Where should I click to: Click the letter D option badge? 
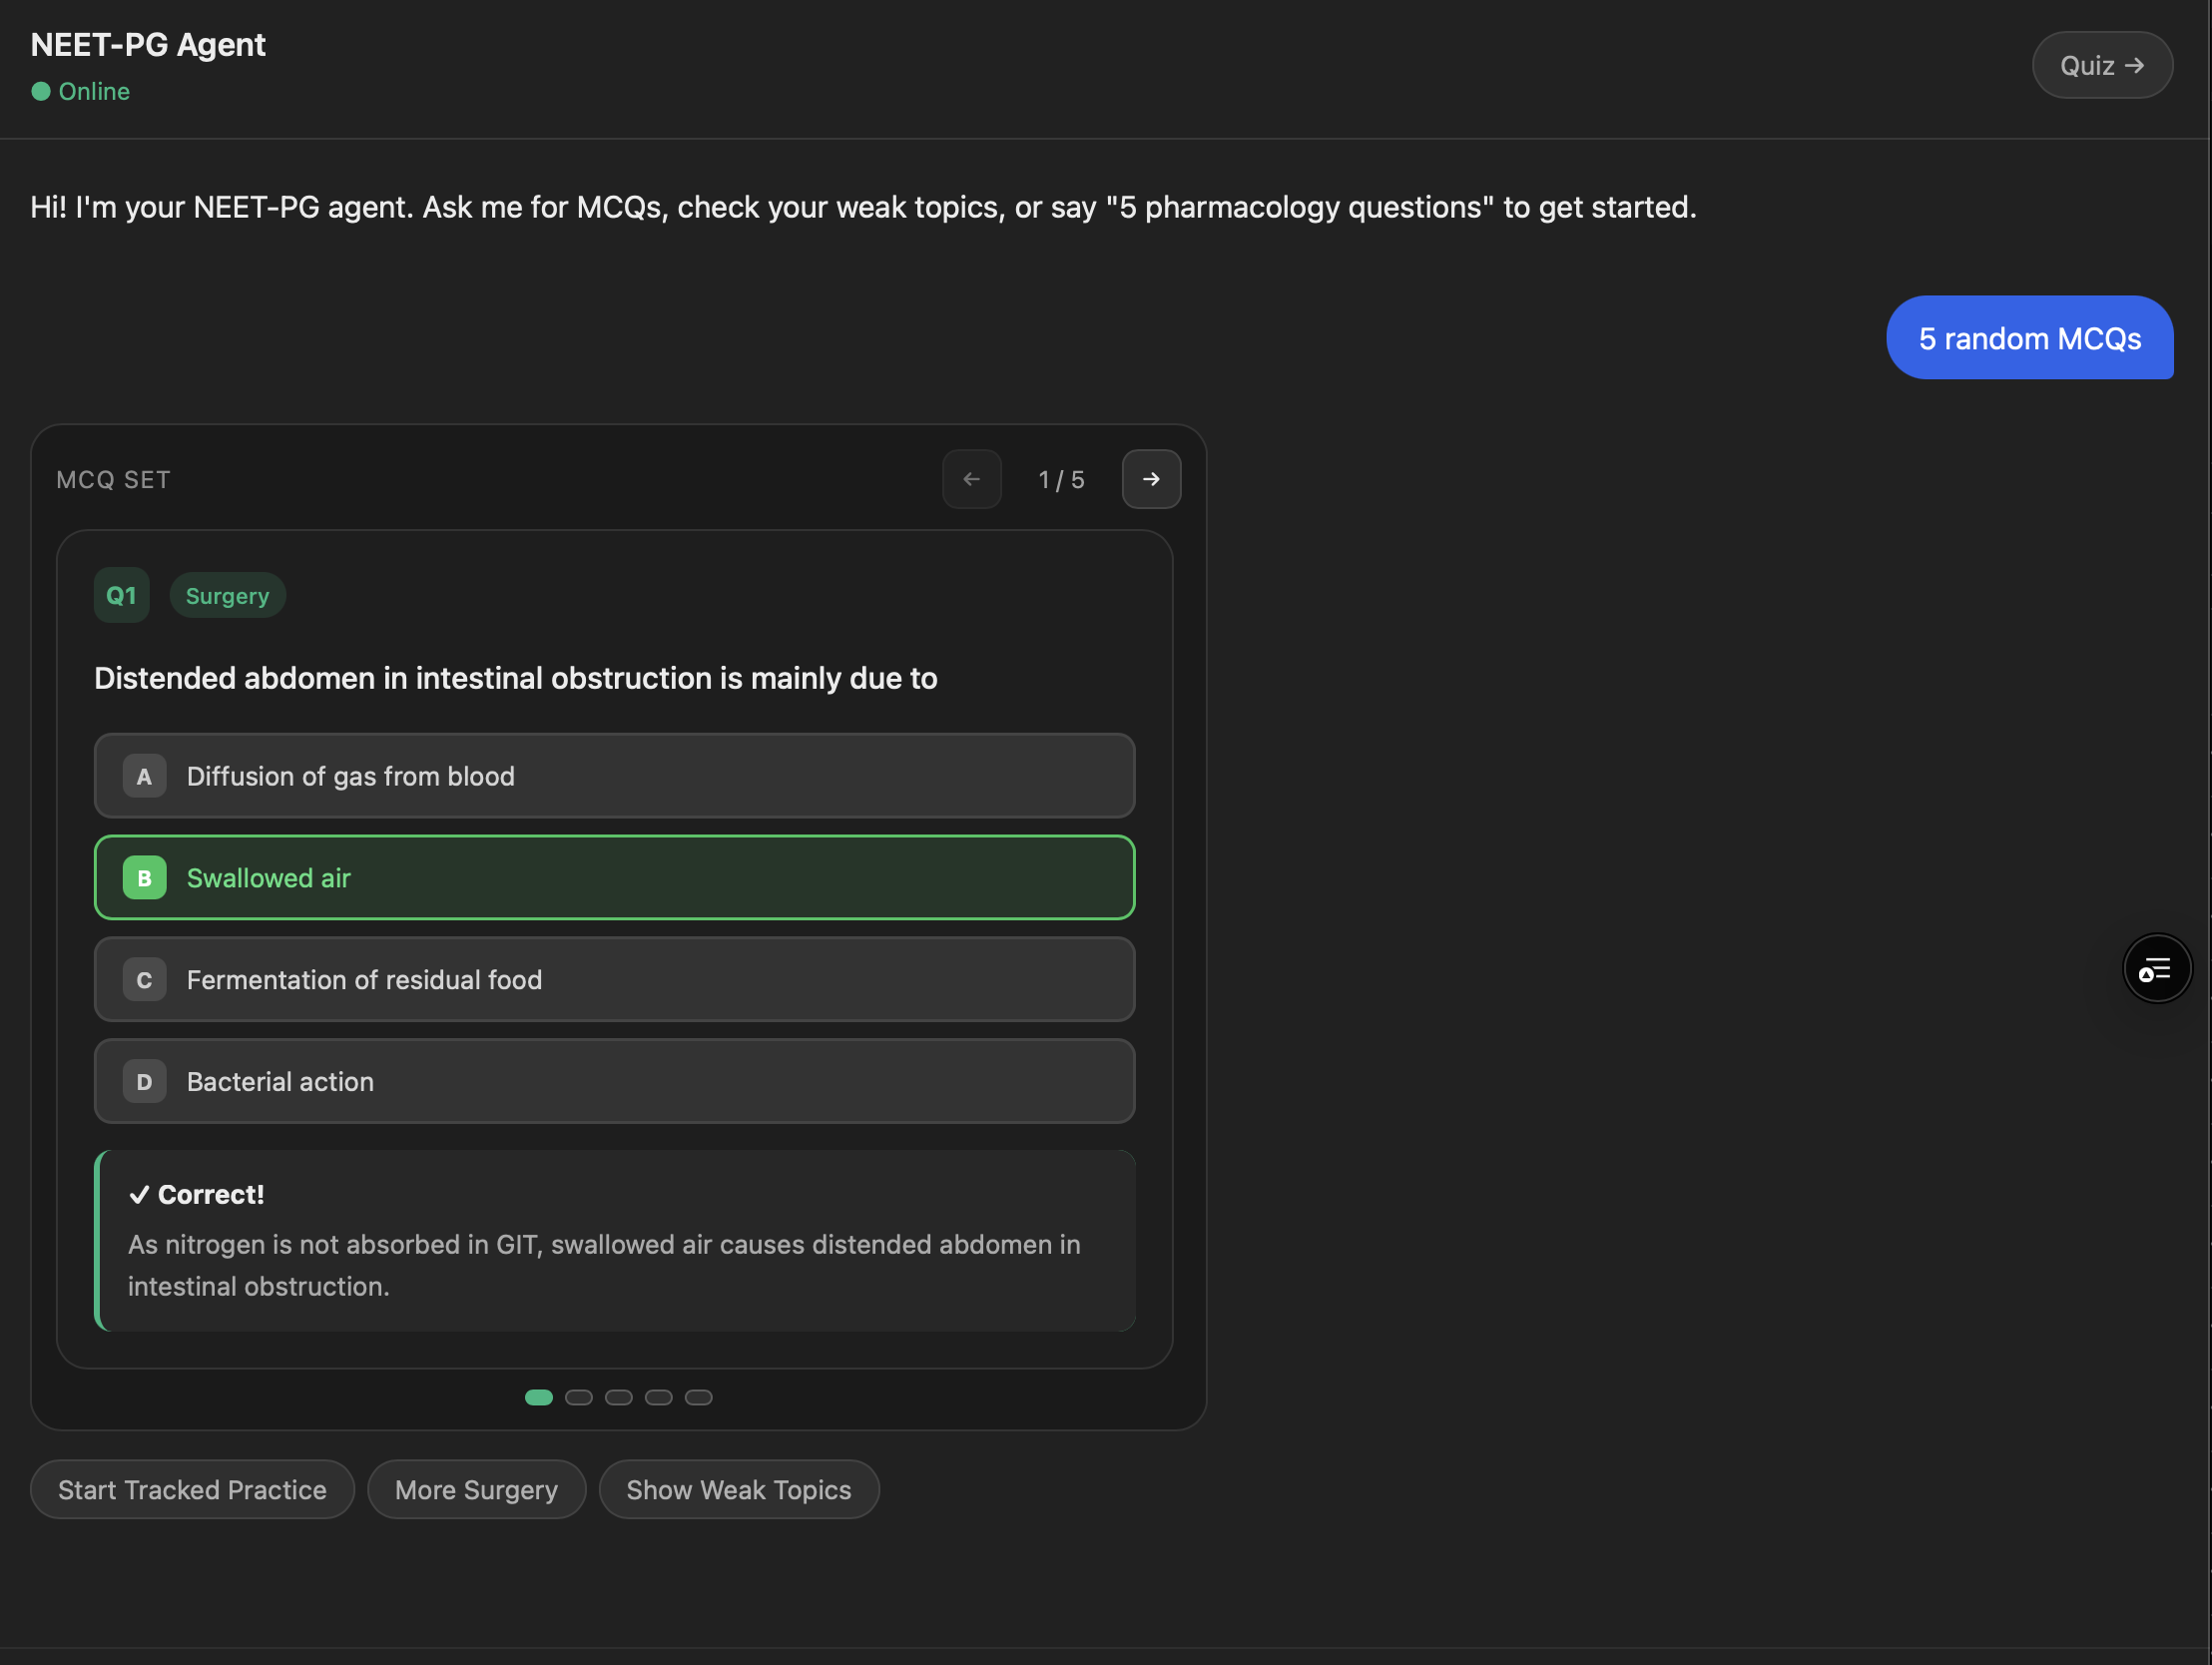pyautogui.click(x=144, y=1082)
